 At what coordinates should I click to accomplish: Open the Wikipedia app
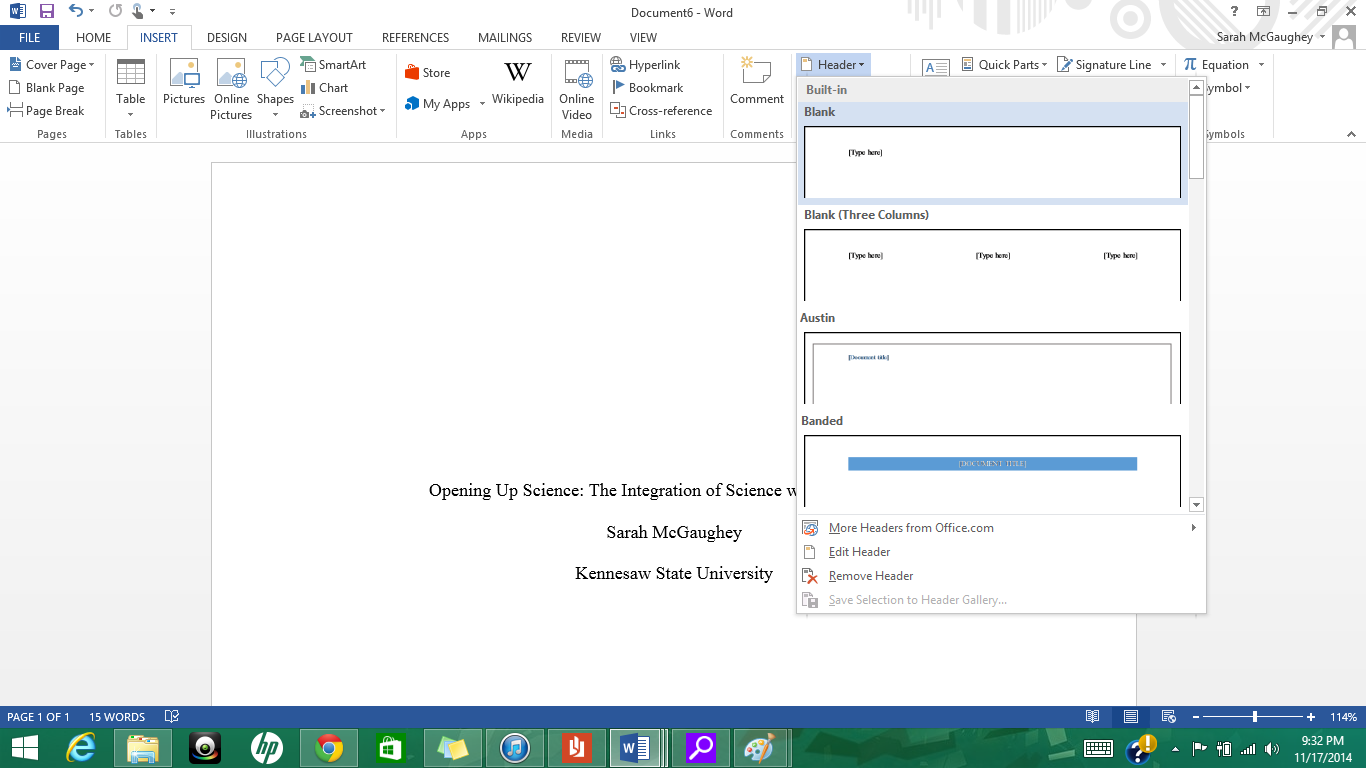point(518,83)
